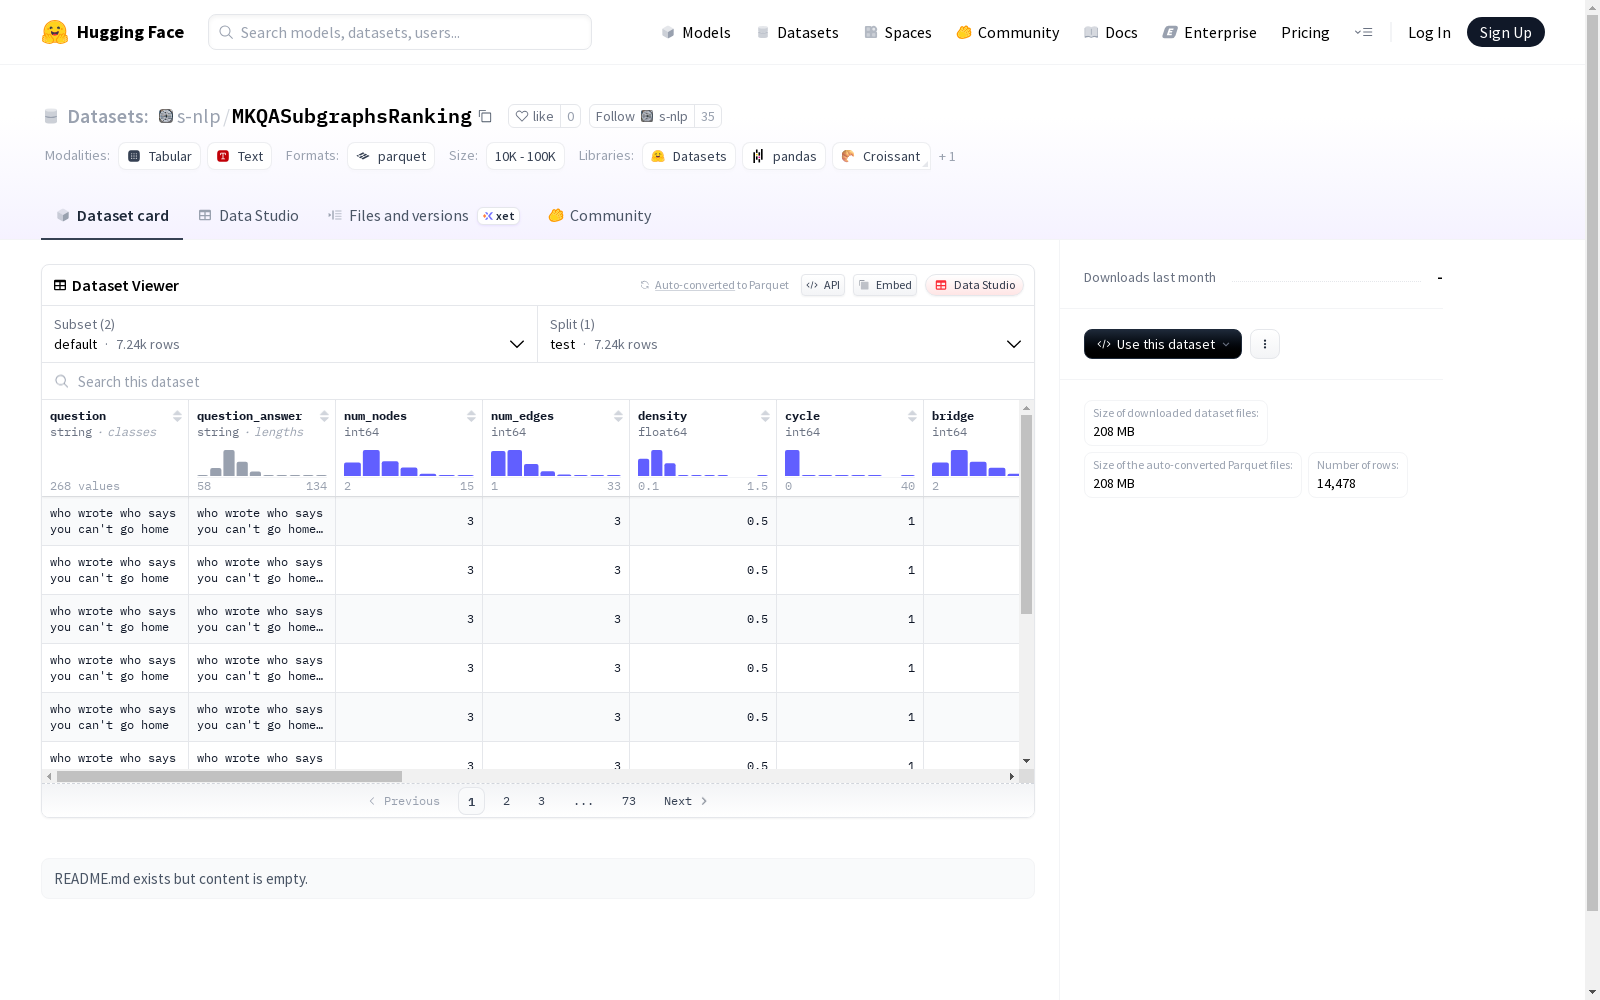Open the Use this dataset dropdown
The image size is (1600, 1000).
(x=1163, y=344)
